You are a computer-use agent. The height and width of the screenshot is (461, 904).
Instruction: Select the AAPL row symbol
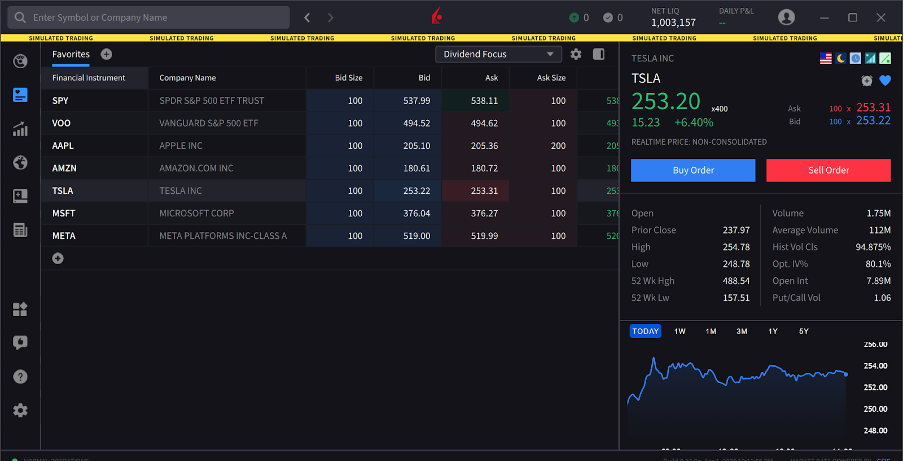(x=63, y=146)
